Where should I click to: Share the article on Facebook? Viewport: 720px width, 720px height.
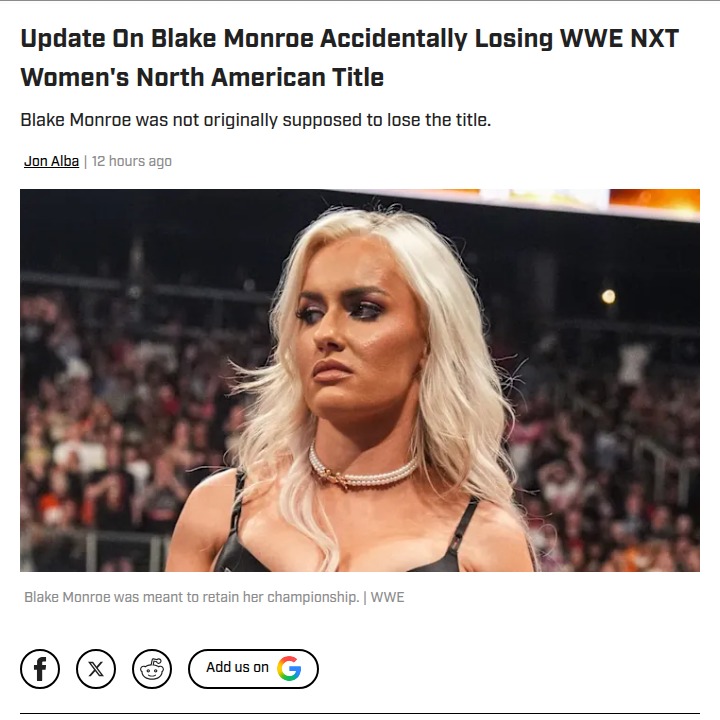pos(40,669)
